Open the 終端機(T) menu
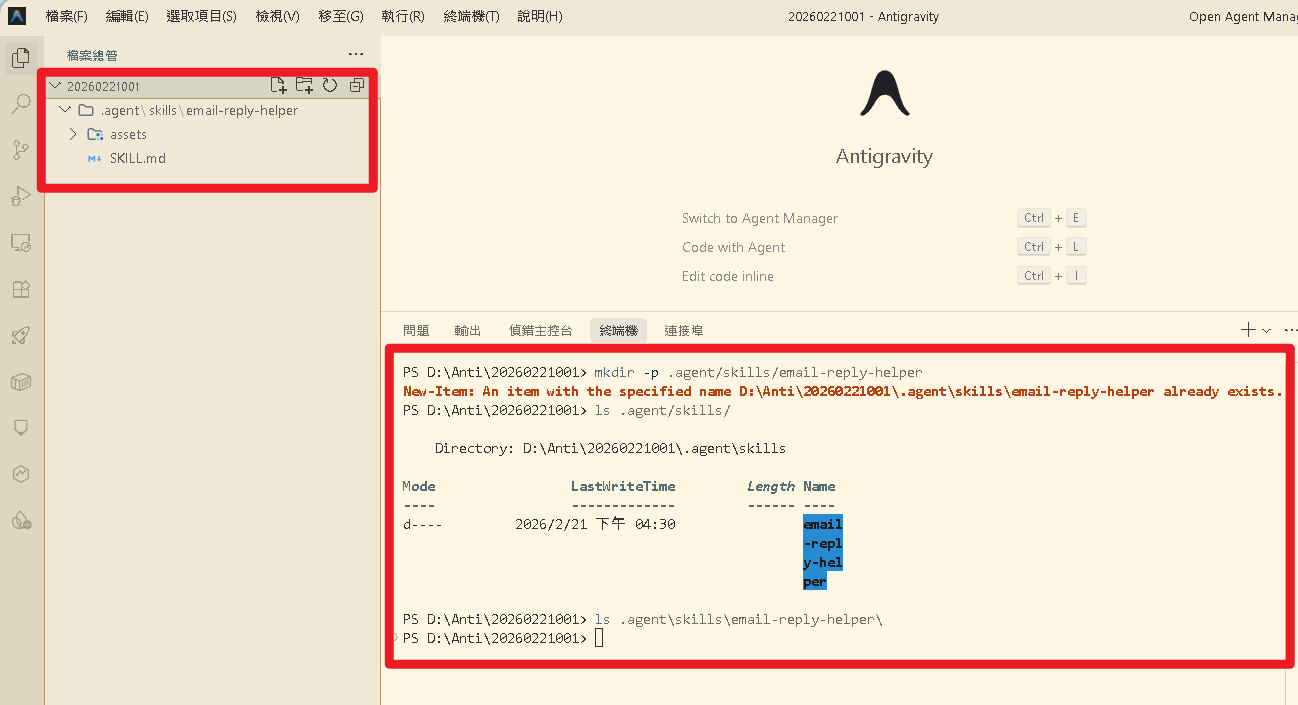Image resolution: width=1298 pixels, height=705 pixels. (471, 16)
